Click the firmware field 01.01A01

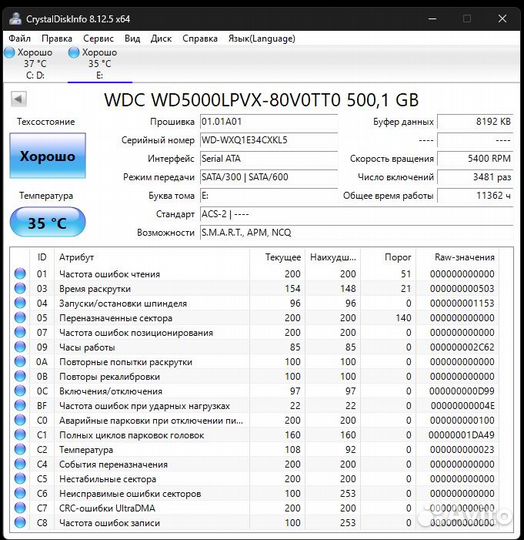click(269, 122)
